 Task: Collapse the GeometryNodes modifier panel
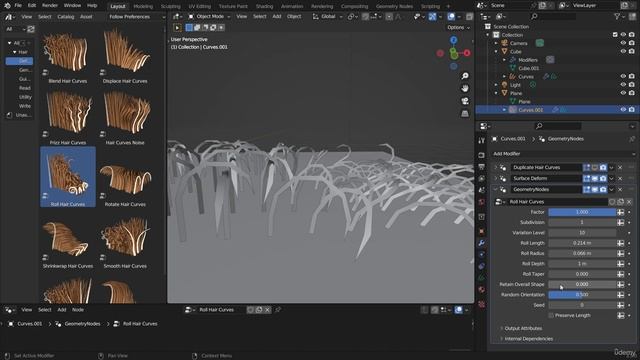(496, 190)
